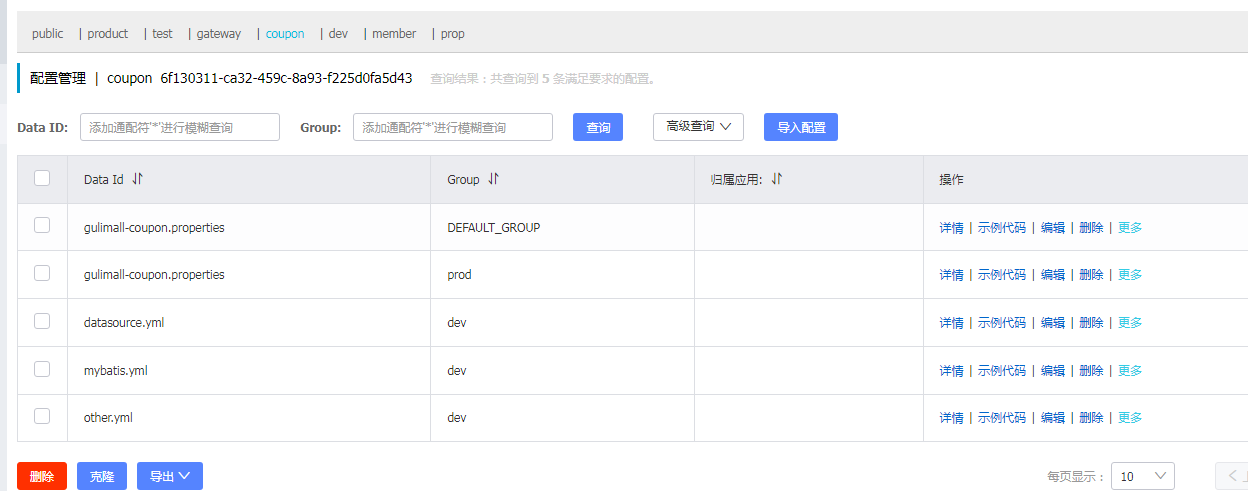Click the namespace ID 6f130311-ca32-459c-8a93-f225d0fa5d43

[x=286, y=77]
